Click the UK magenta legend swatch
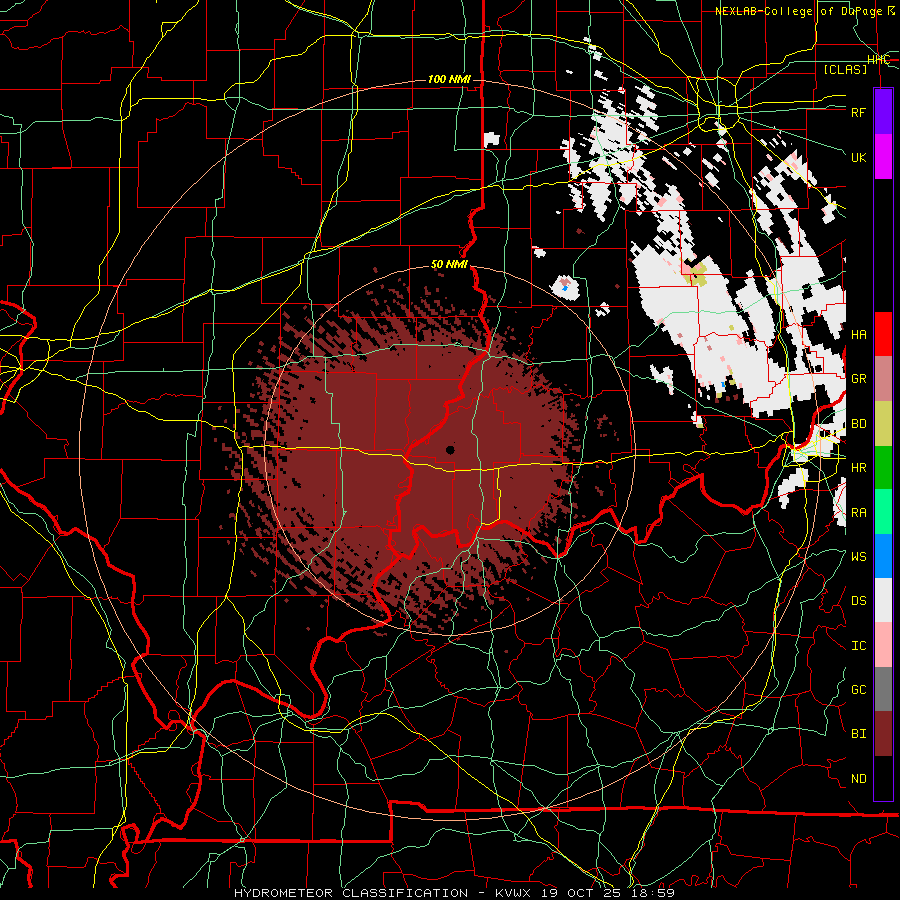The width and height of the screenshot is (900, 900). click(x=883, y=157)
